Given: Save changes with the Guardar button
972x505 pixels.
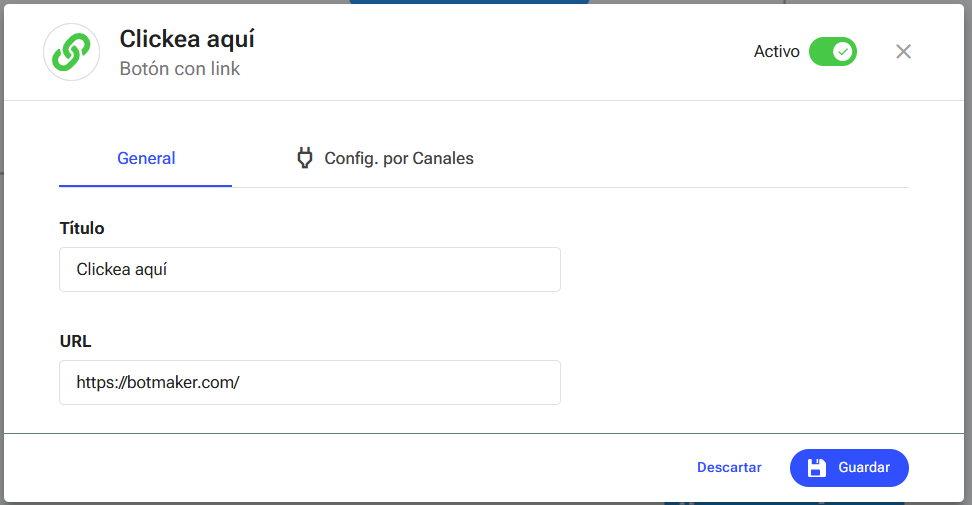Looking at the screenshot, I should click(x=849, y=468).
